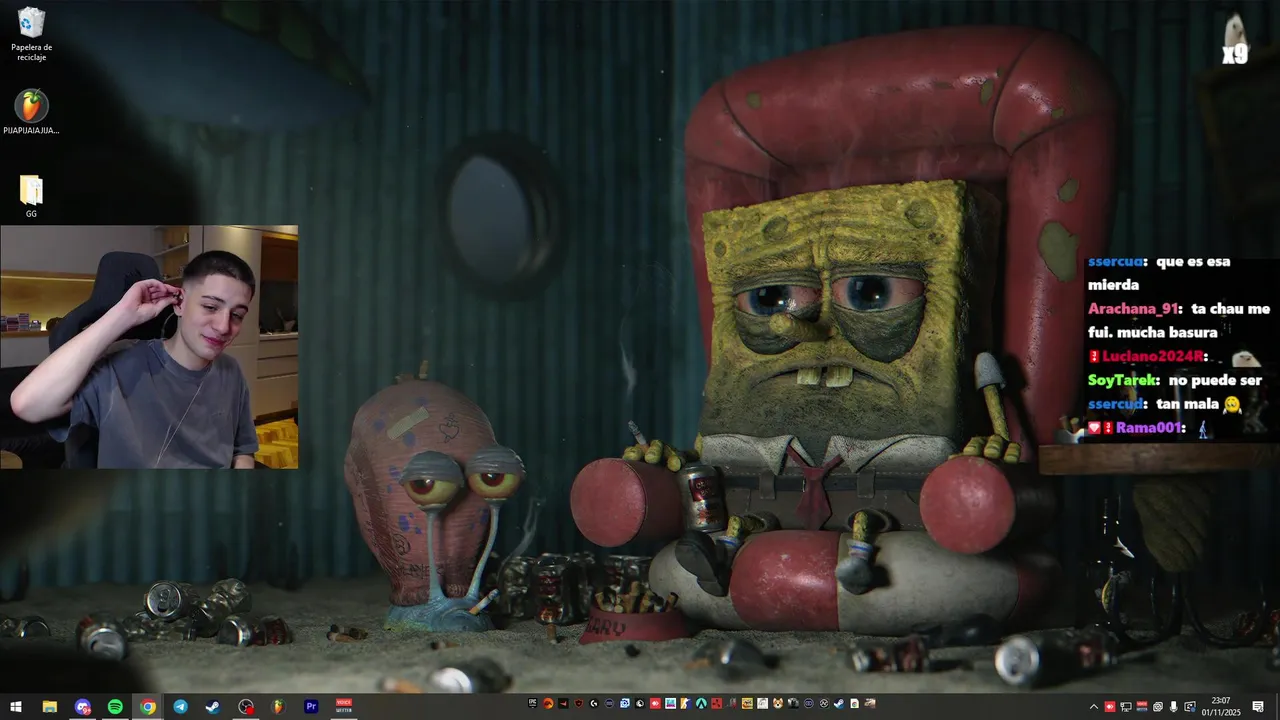The width and height of the screenshot is (1280, 720).
Task: Launch Steam from the taskbar
Action: 213,706
